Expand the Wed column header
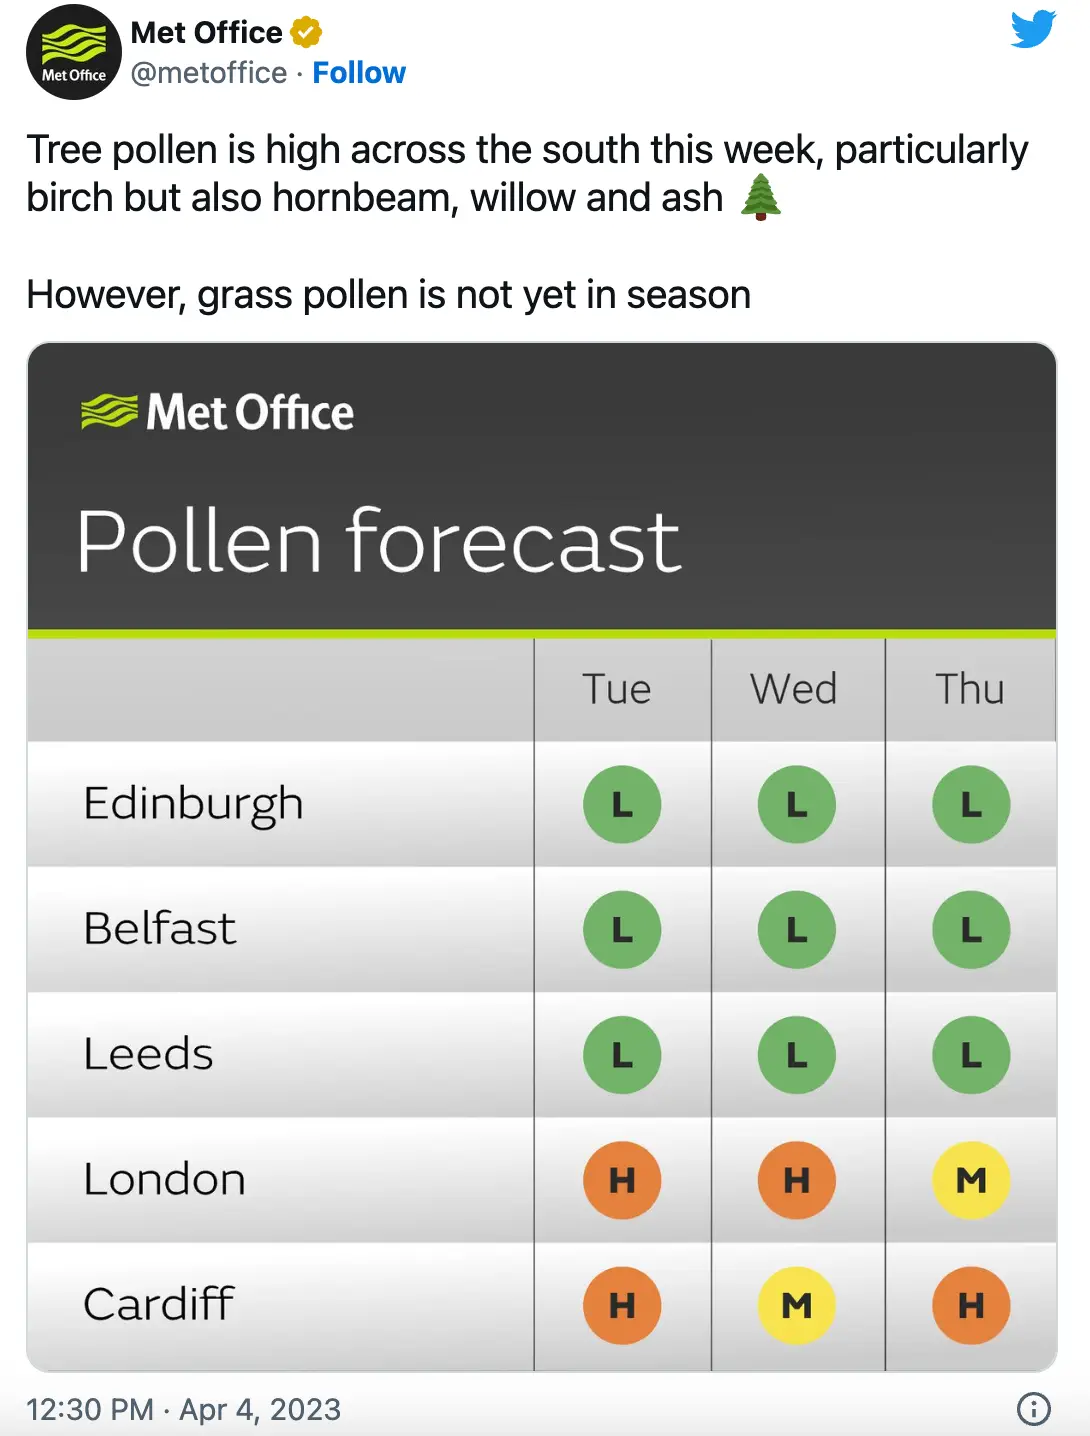Image resolution: width=1090 pixels, height=1436 pixels. point(793,688)
